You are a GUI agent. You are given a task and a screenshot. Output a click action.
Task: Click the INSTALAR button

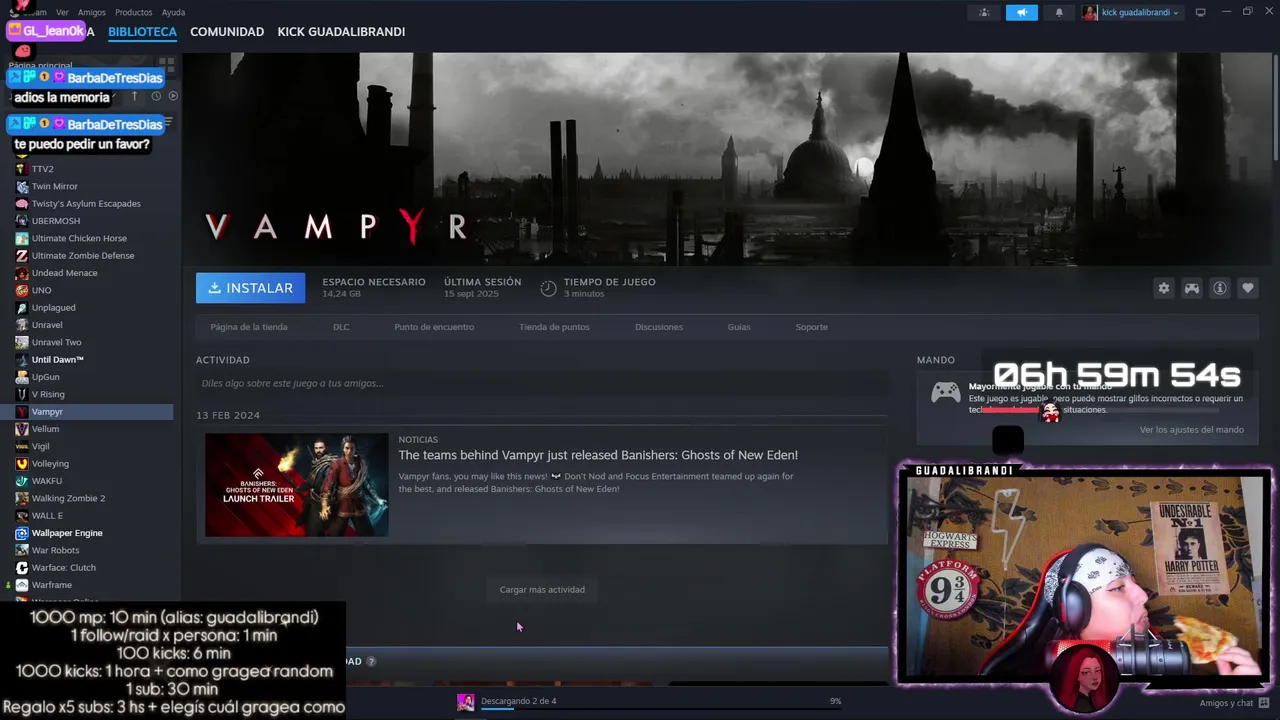click(x=251, y=288)
